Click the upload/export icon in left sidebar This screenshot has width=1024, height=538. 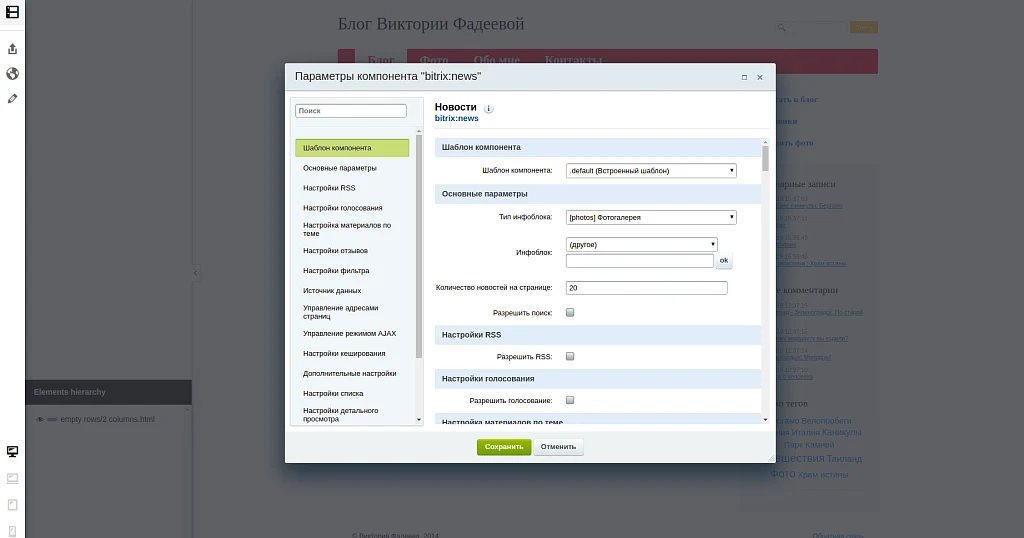[12, 49]
